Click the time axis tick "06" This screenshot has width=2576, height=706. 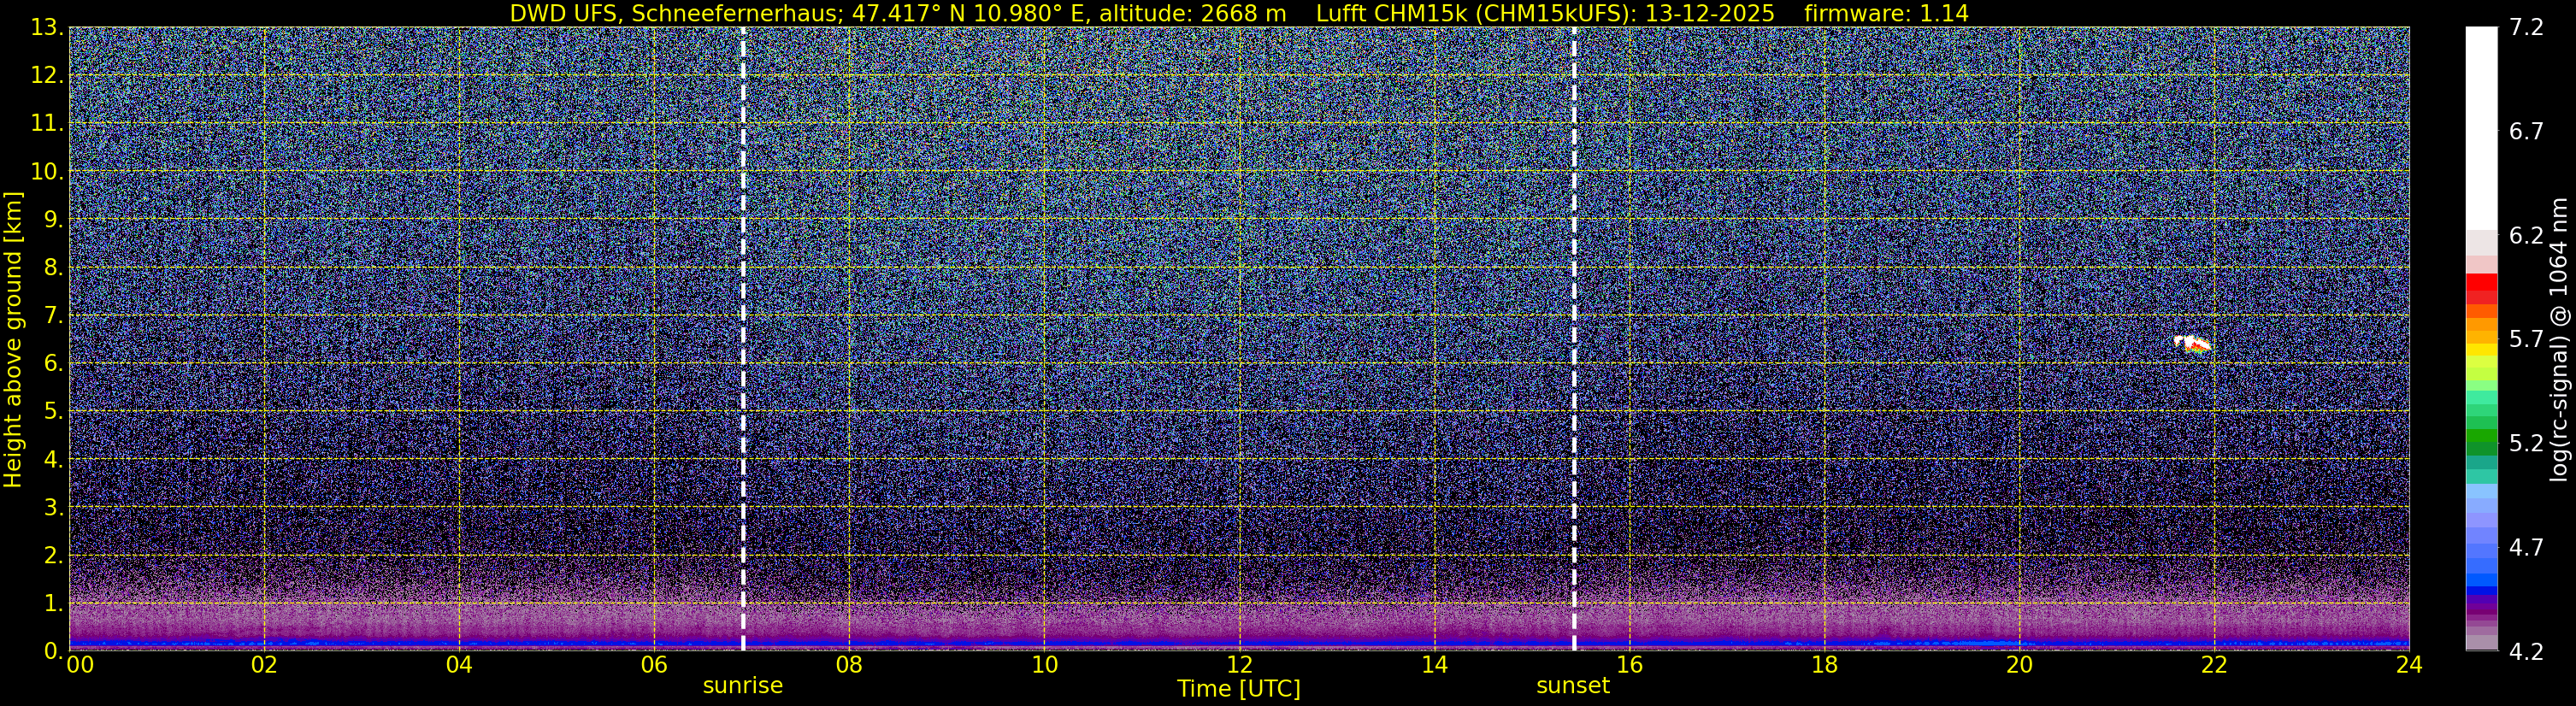[x=654, y=666]
